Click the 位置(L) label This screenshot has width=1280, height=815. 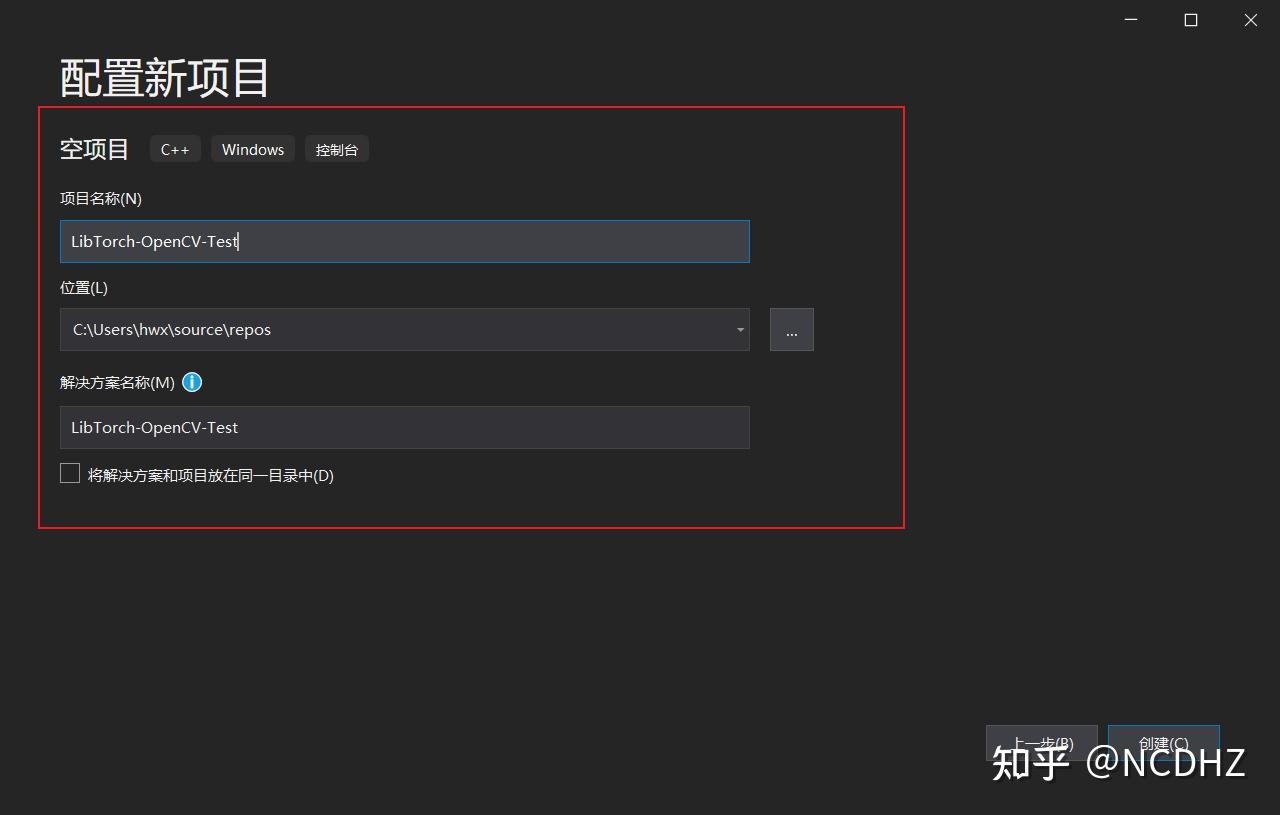click(83, 287)
